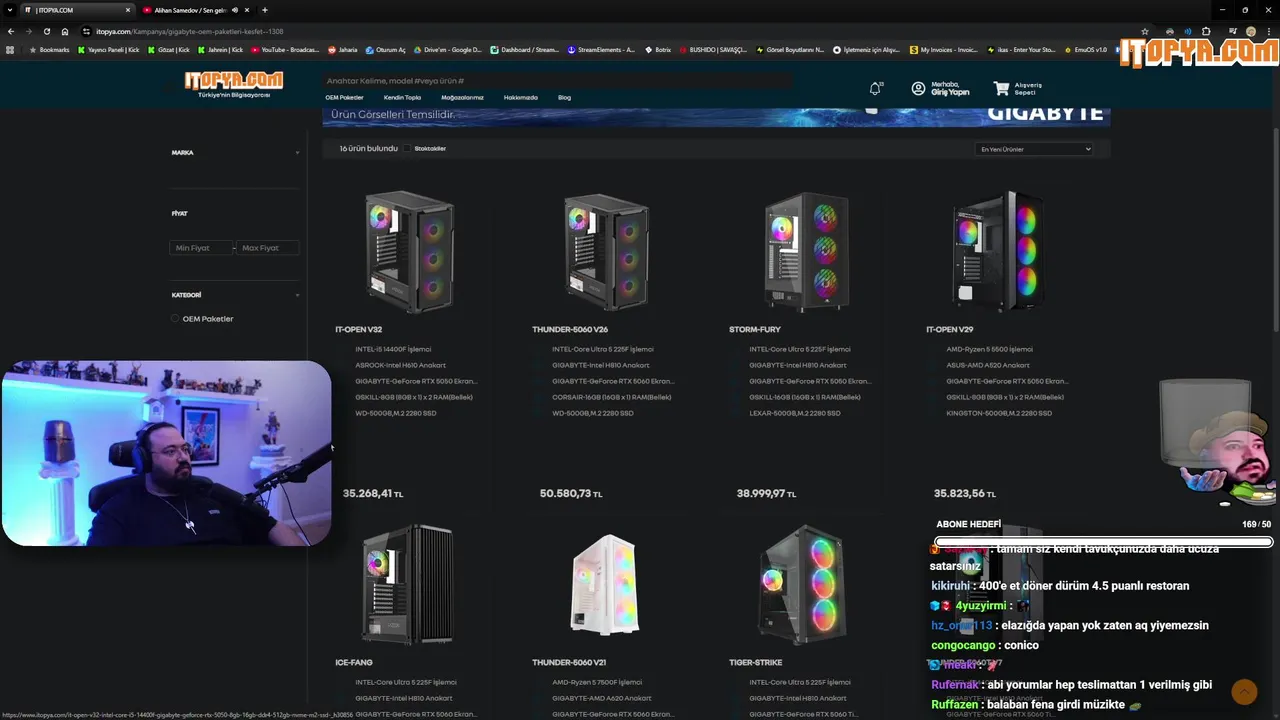1280x720 pixels.
Task: Collapse the KATEGORİ filter section
Action: (x=234, y=295)
